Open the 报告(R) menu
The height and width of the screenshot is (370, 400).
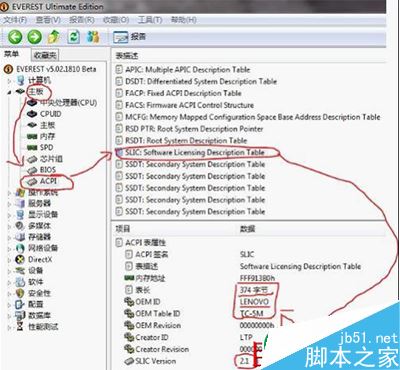(x=82, y=20)
